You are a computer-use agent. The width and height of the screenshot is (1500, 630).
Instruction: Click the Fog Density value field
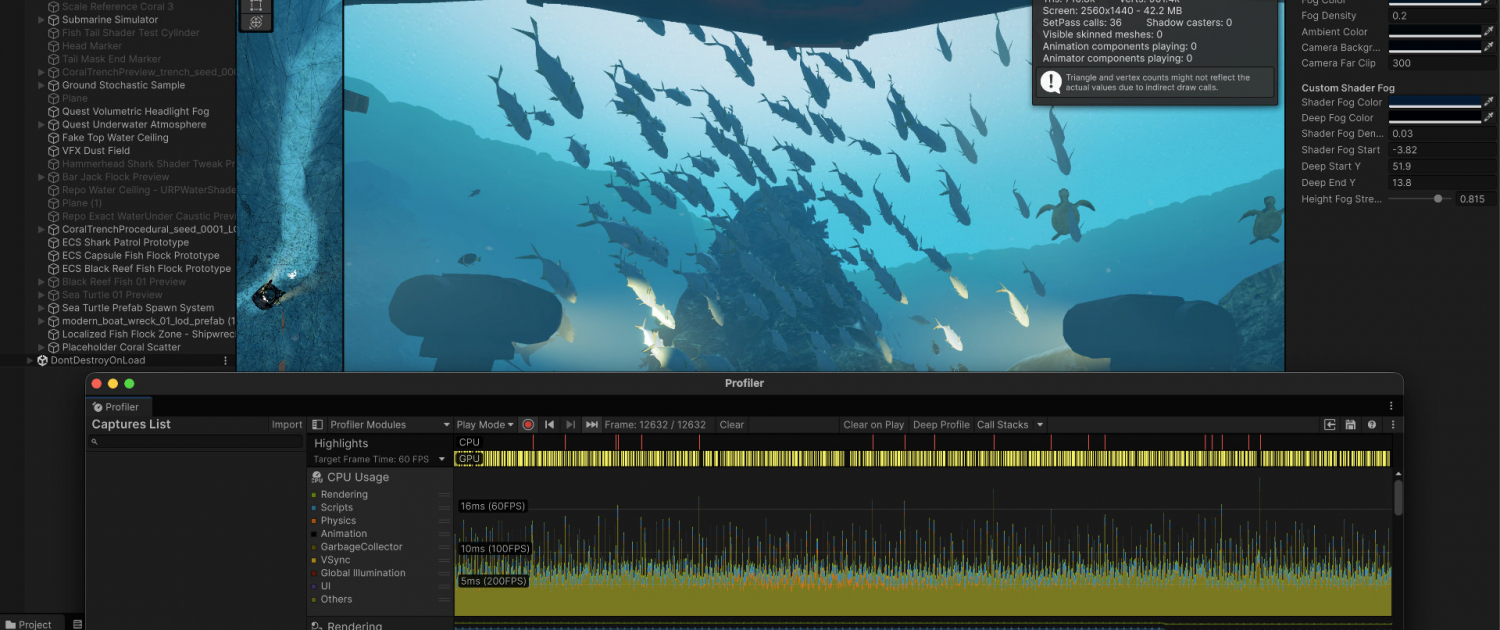[x=1441, y=16]
